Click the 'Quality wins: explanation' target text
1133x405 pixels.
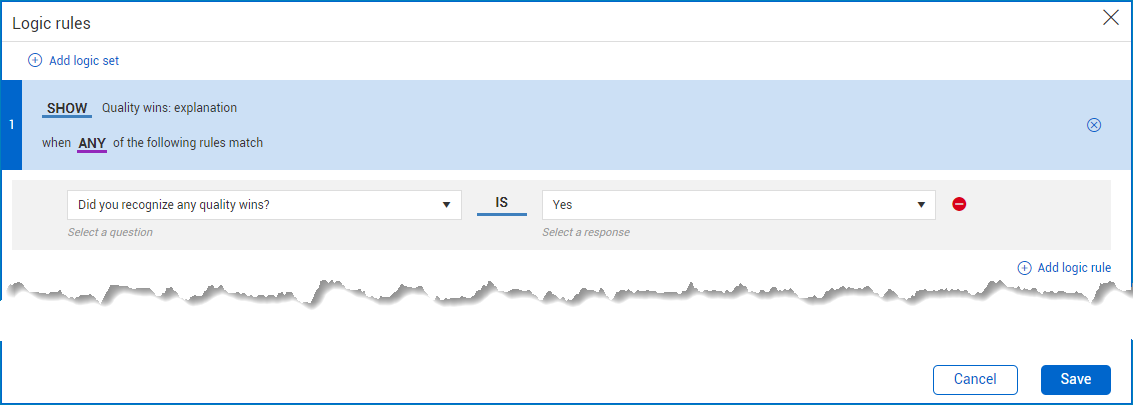(169, 108)
